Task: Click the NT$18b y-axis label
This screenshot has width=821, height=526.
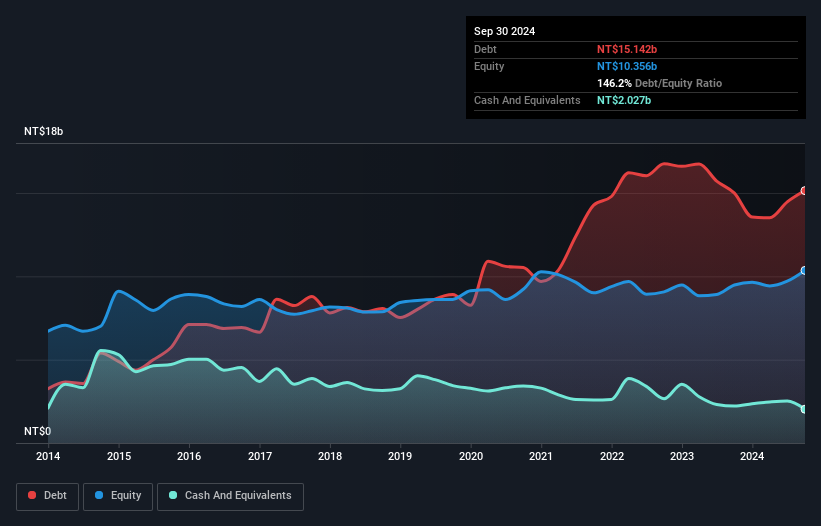Action: pyautogui.click(x=43, y=132)
